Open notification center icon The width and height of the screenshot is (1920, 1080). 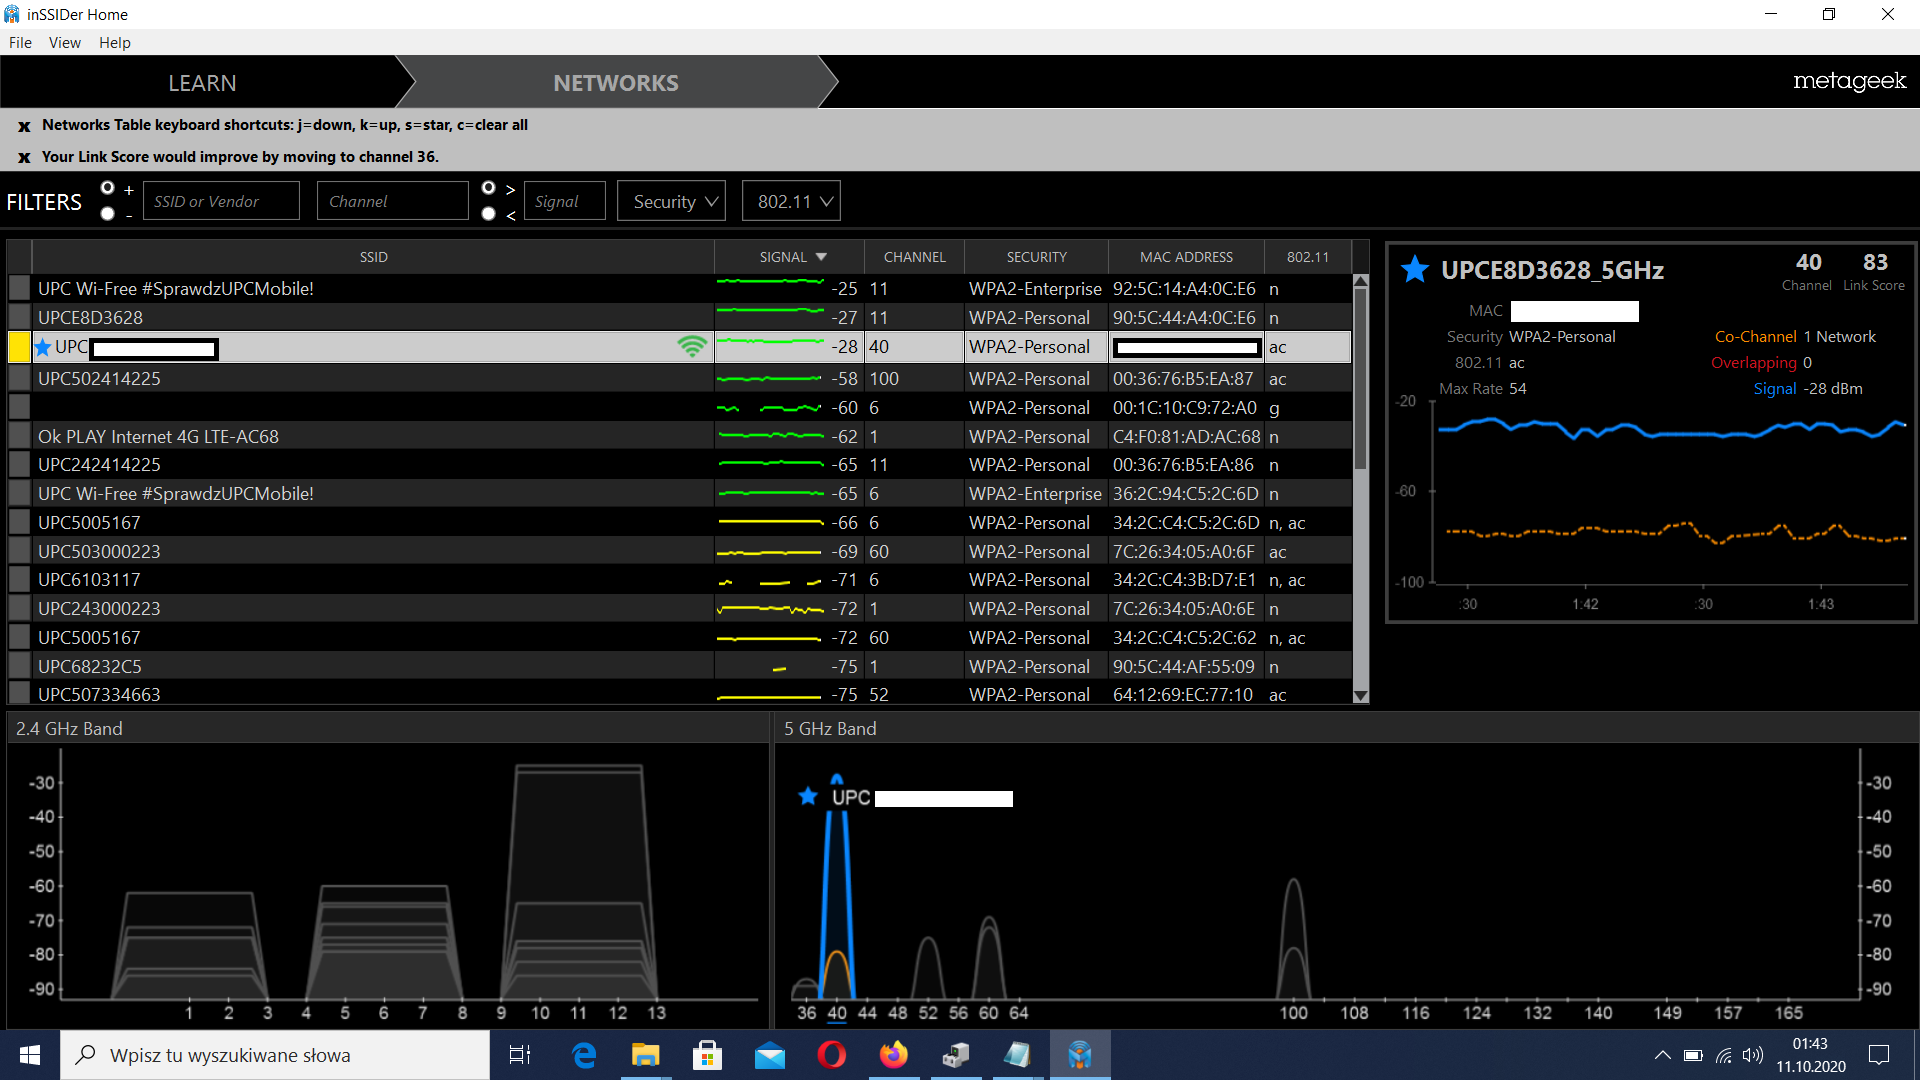(1879, 1055)
